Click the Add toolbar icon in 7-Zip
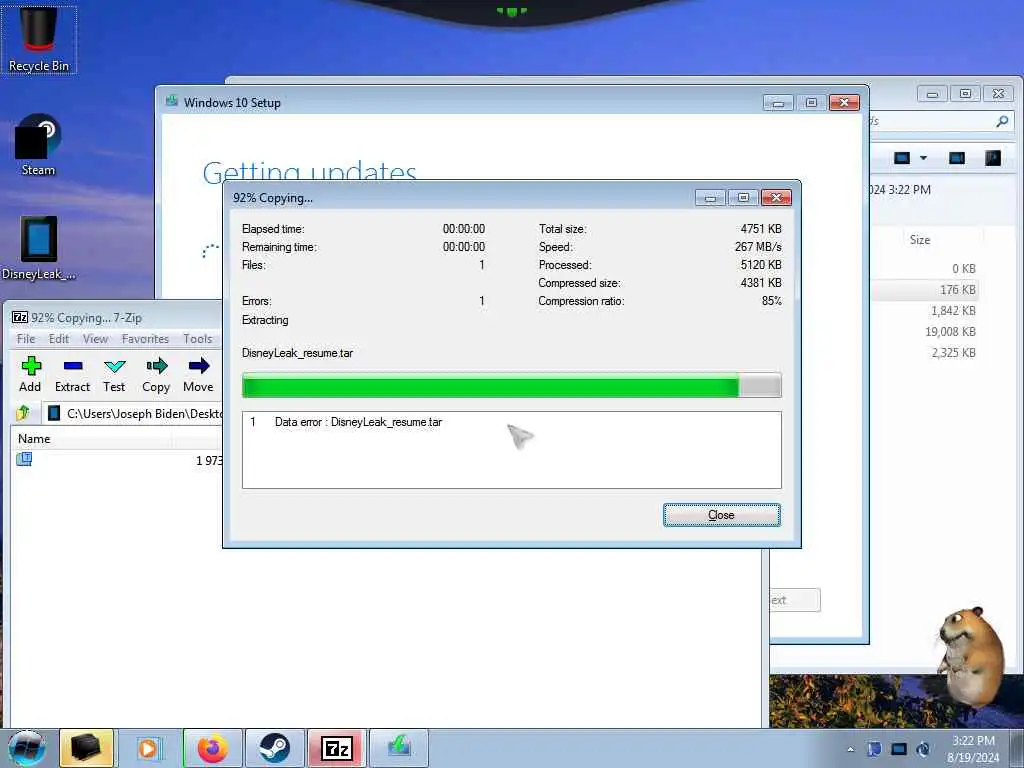1024x768 pixels. pos(30,374)
